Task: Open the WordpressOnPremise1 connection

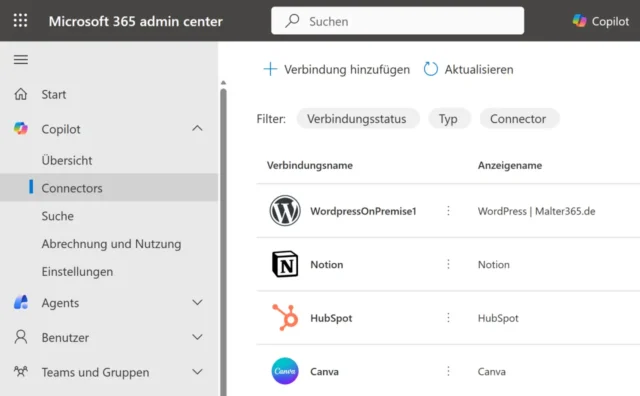Action: [363, 211]
